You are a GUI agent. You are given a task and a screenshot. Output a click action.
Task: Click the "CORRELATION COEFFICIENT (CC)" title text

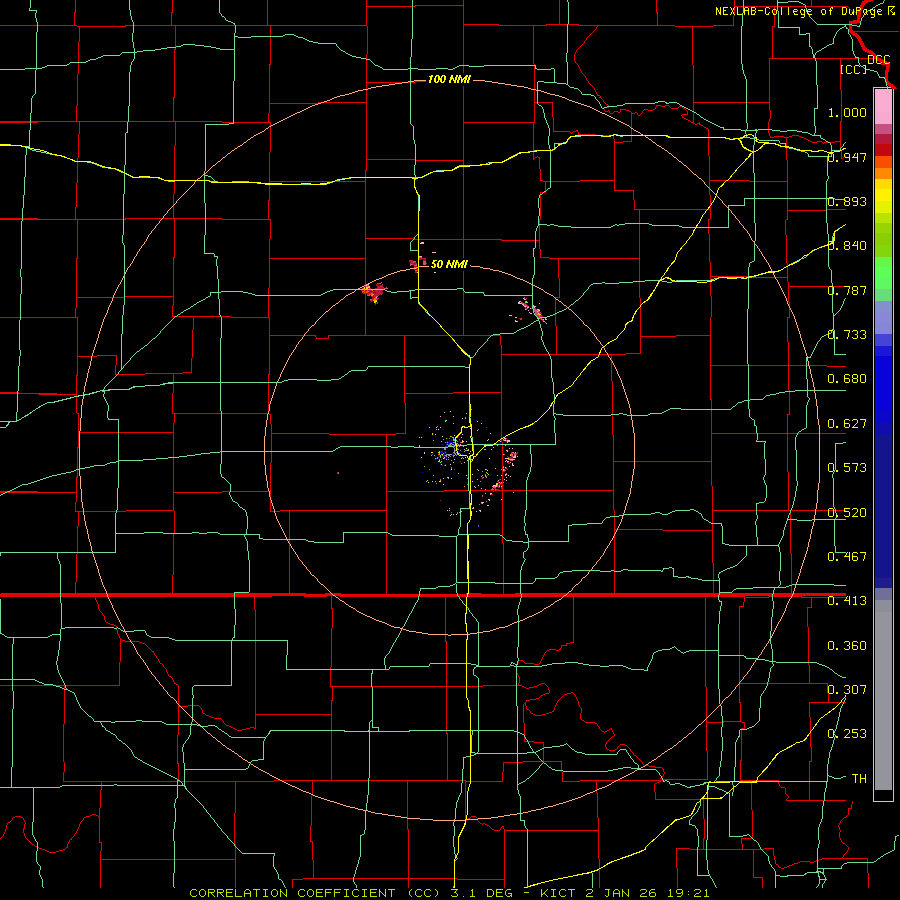click(316, 893)
